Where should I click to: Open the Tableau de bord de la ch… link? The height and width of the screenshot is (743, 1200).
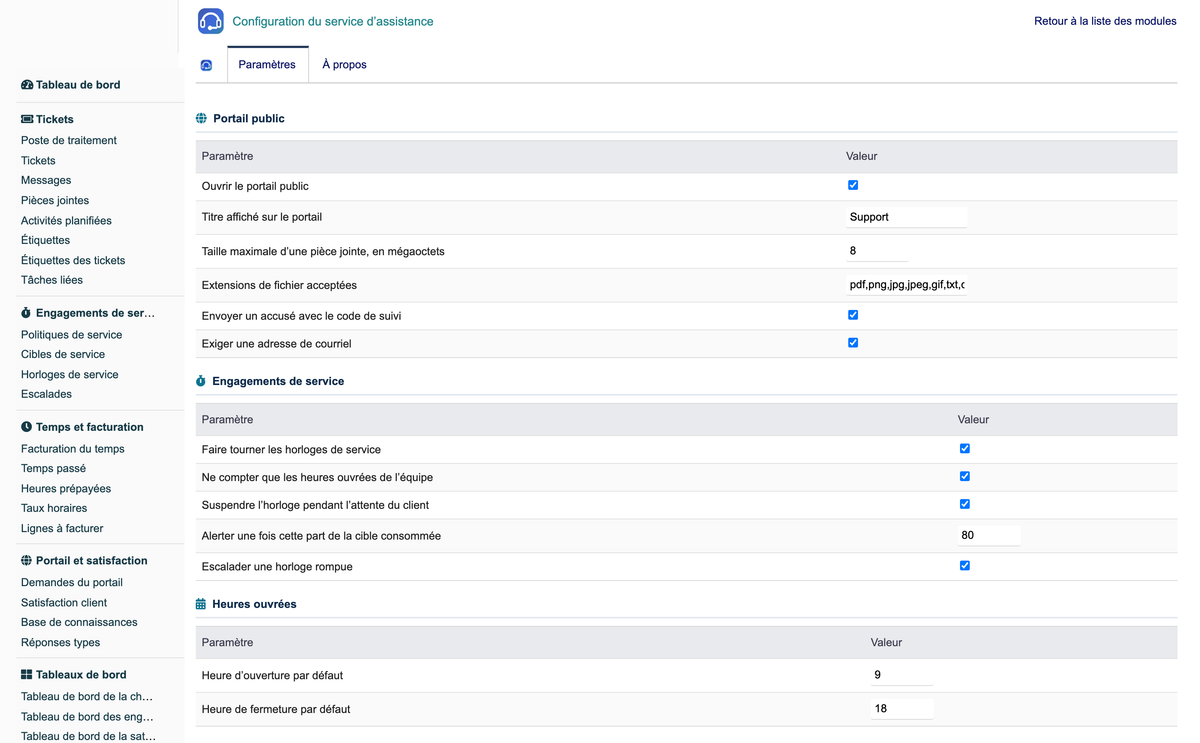point(87,697)
